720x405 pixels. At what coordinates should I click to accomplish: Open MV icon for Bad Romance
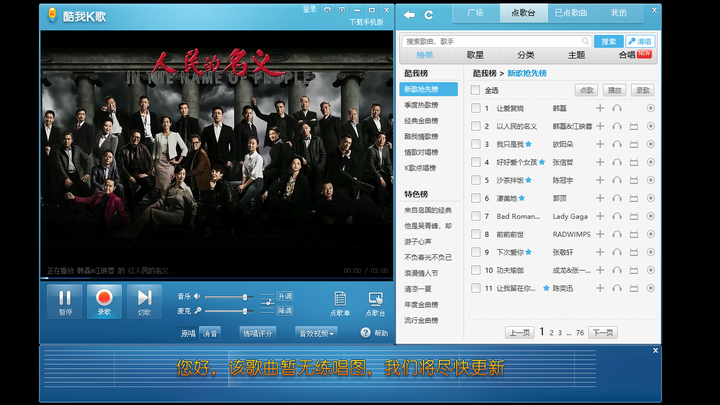[x=634, y=216]
